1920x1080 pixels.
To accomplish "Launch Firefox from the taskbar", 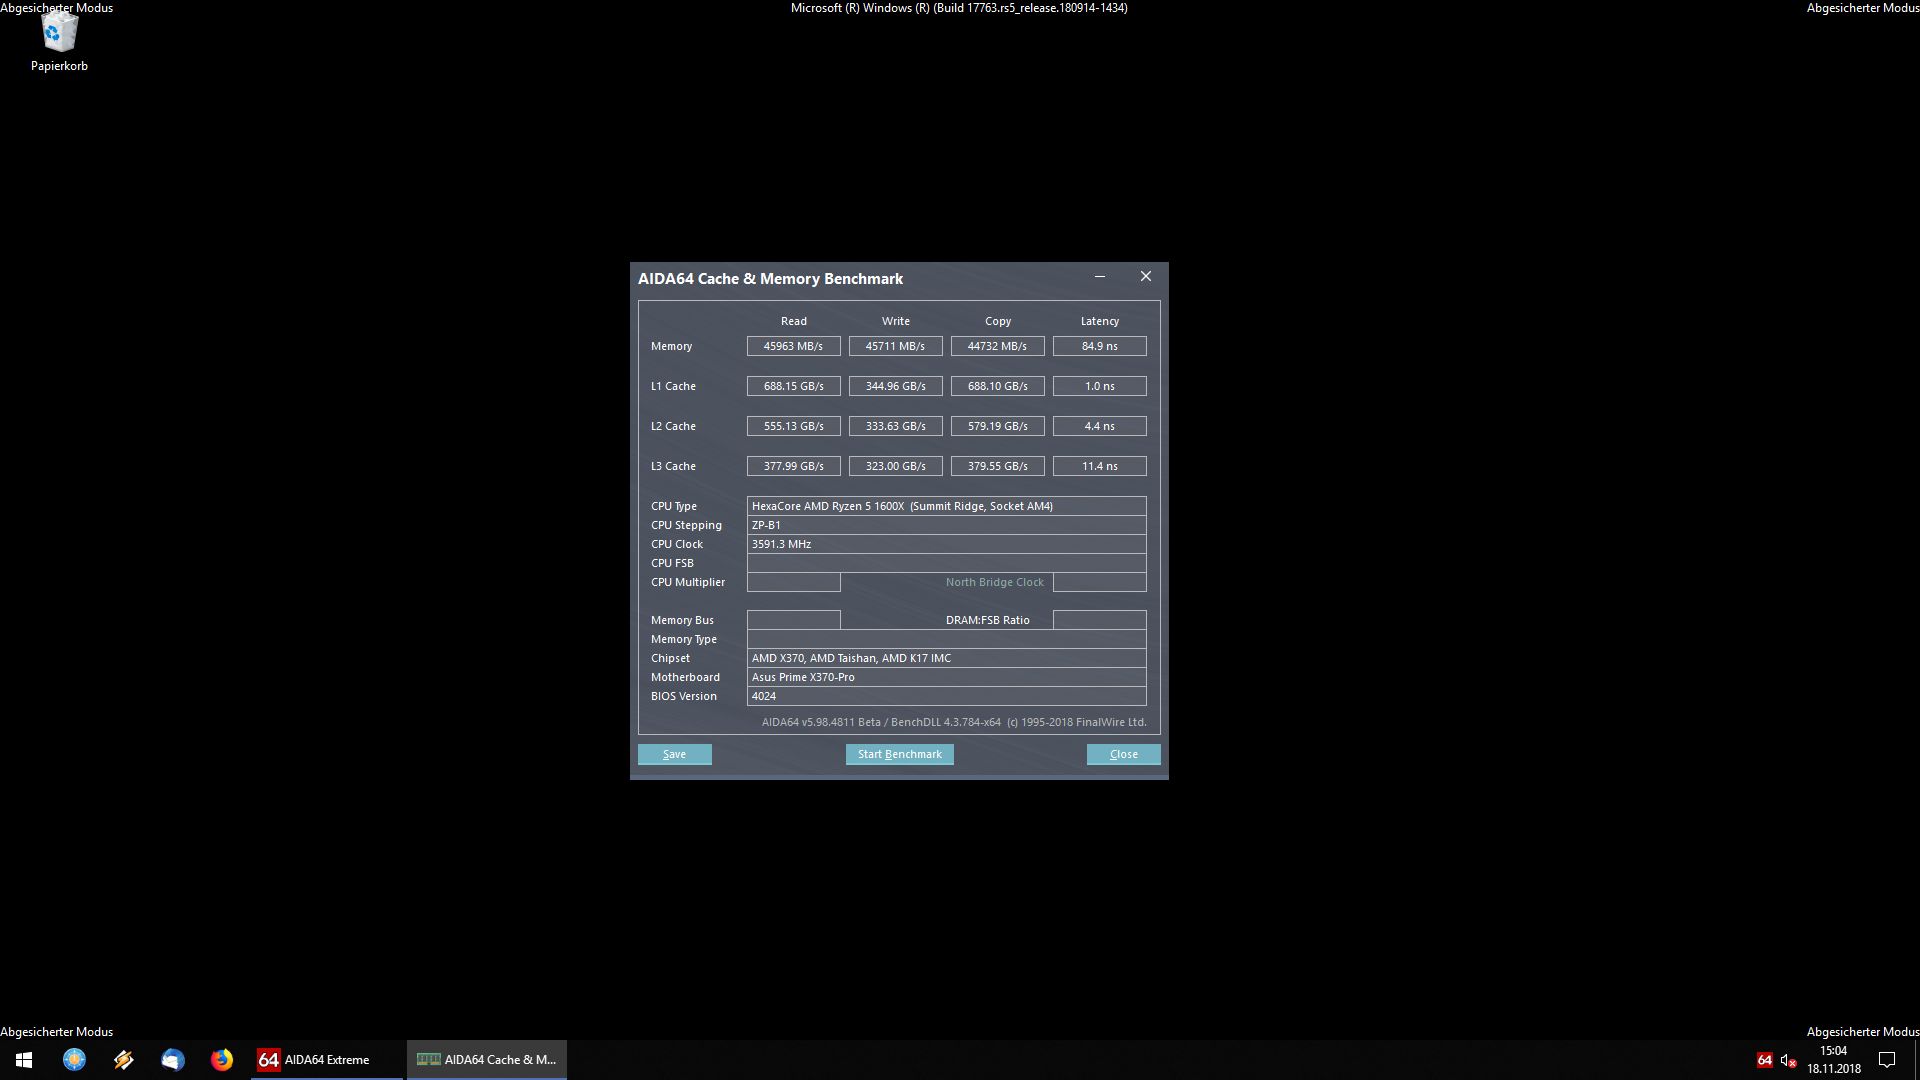I will [222, 1060].
